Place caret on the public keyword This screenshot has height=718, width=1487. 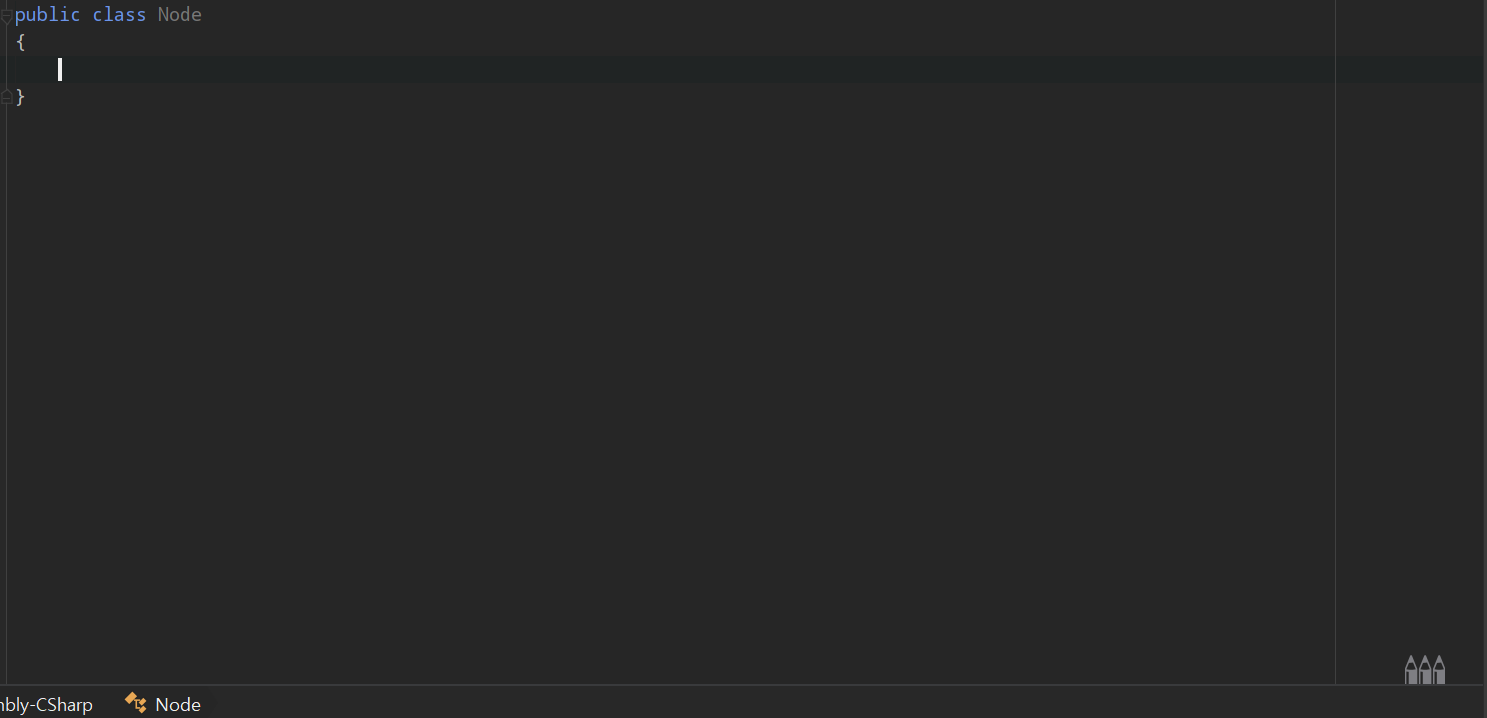click(x=47, y=15)
